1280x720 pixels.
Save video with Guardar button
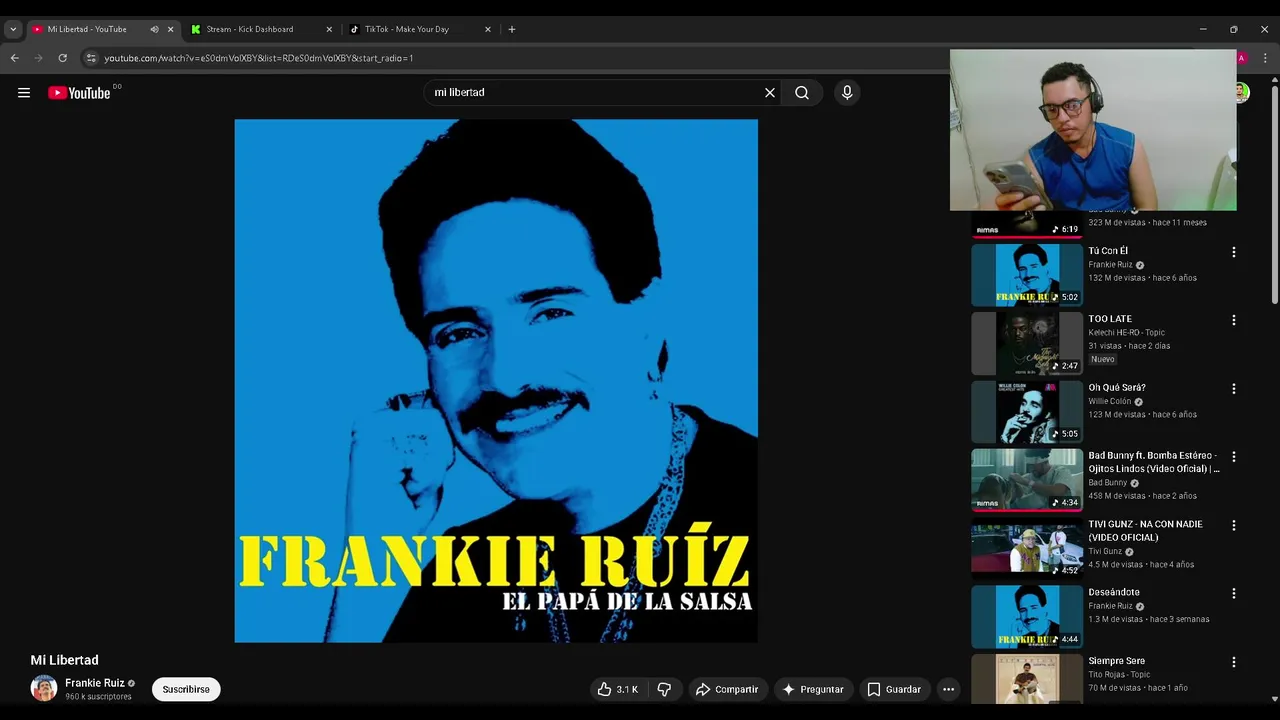point(894,689)
